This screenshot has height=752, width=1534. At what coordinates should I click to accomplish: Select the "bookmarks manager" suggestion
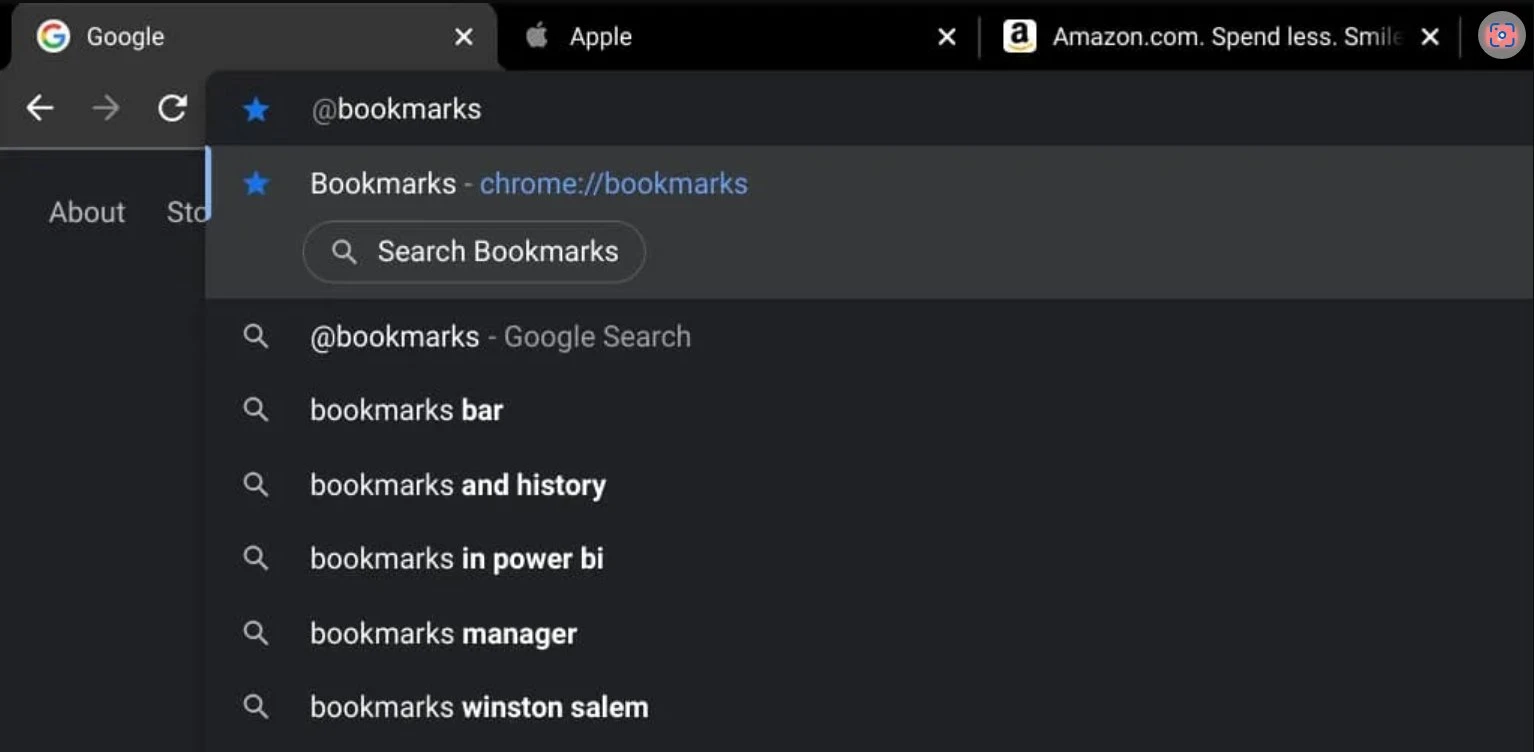[x=869, y=633]
